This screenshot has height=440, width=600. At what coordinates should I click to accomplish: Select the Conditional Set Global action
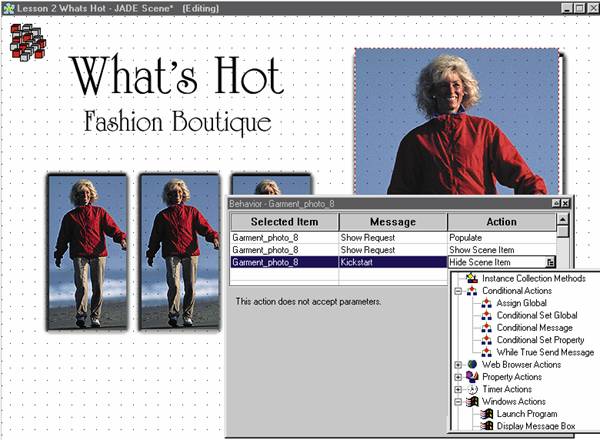click(537, 315)
